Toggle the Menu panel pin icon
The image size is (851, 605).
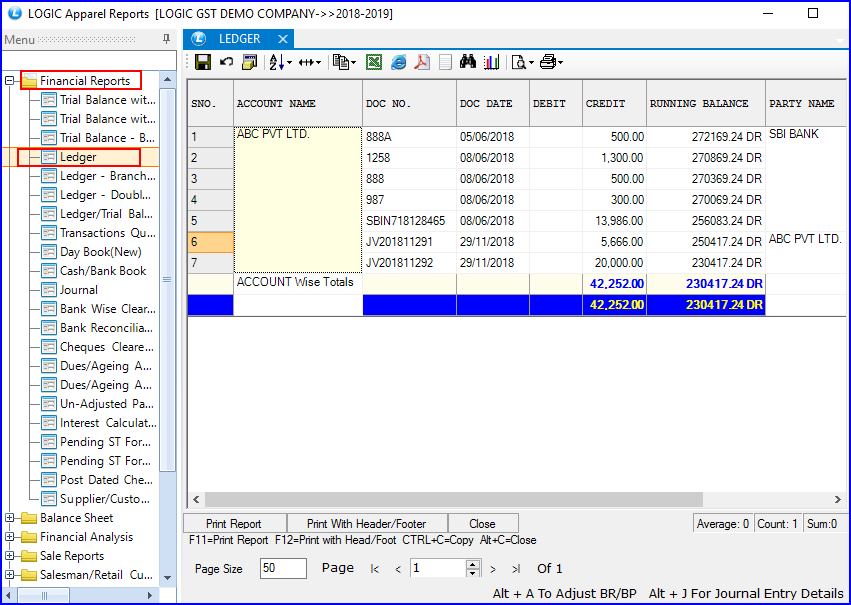pyautogui.click(x=166, y=39)
